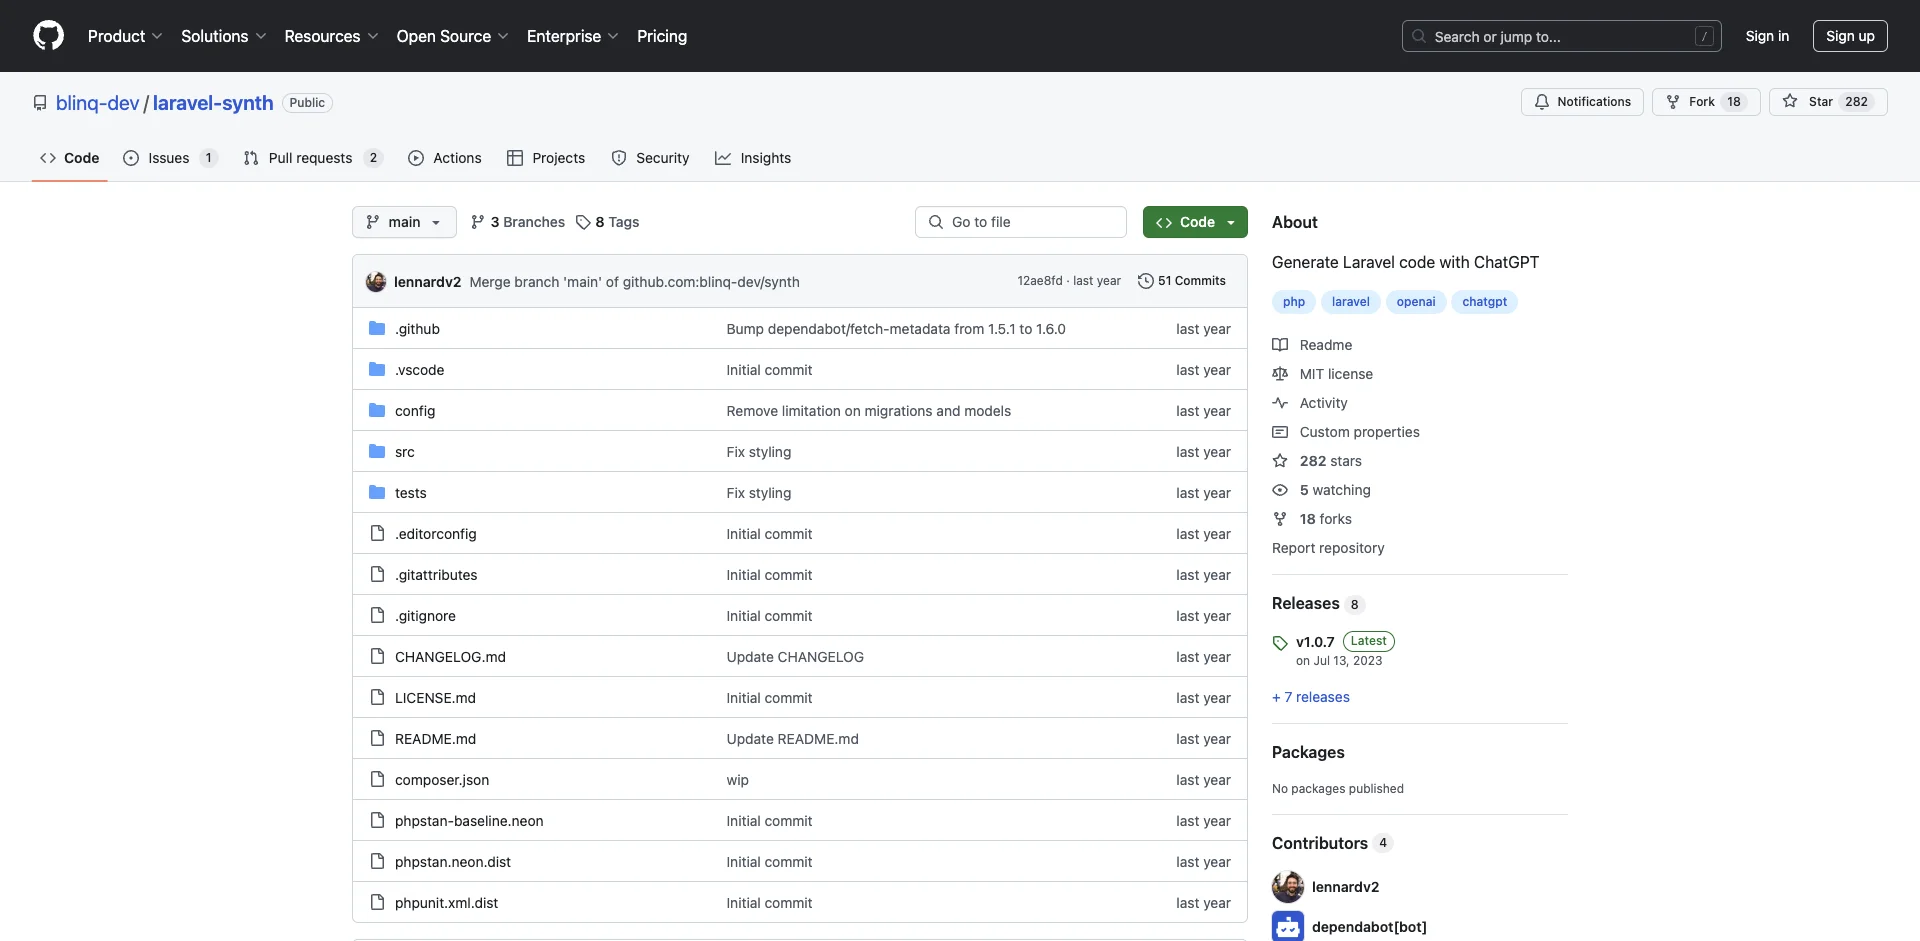The width and height of the screenshot is (1920, 941).
Task: Click the dependabot[bot] avatar
Action: tap(1288, 927)
